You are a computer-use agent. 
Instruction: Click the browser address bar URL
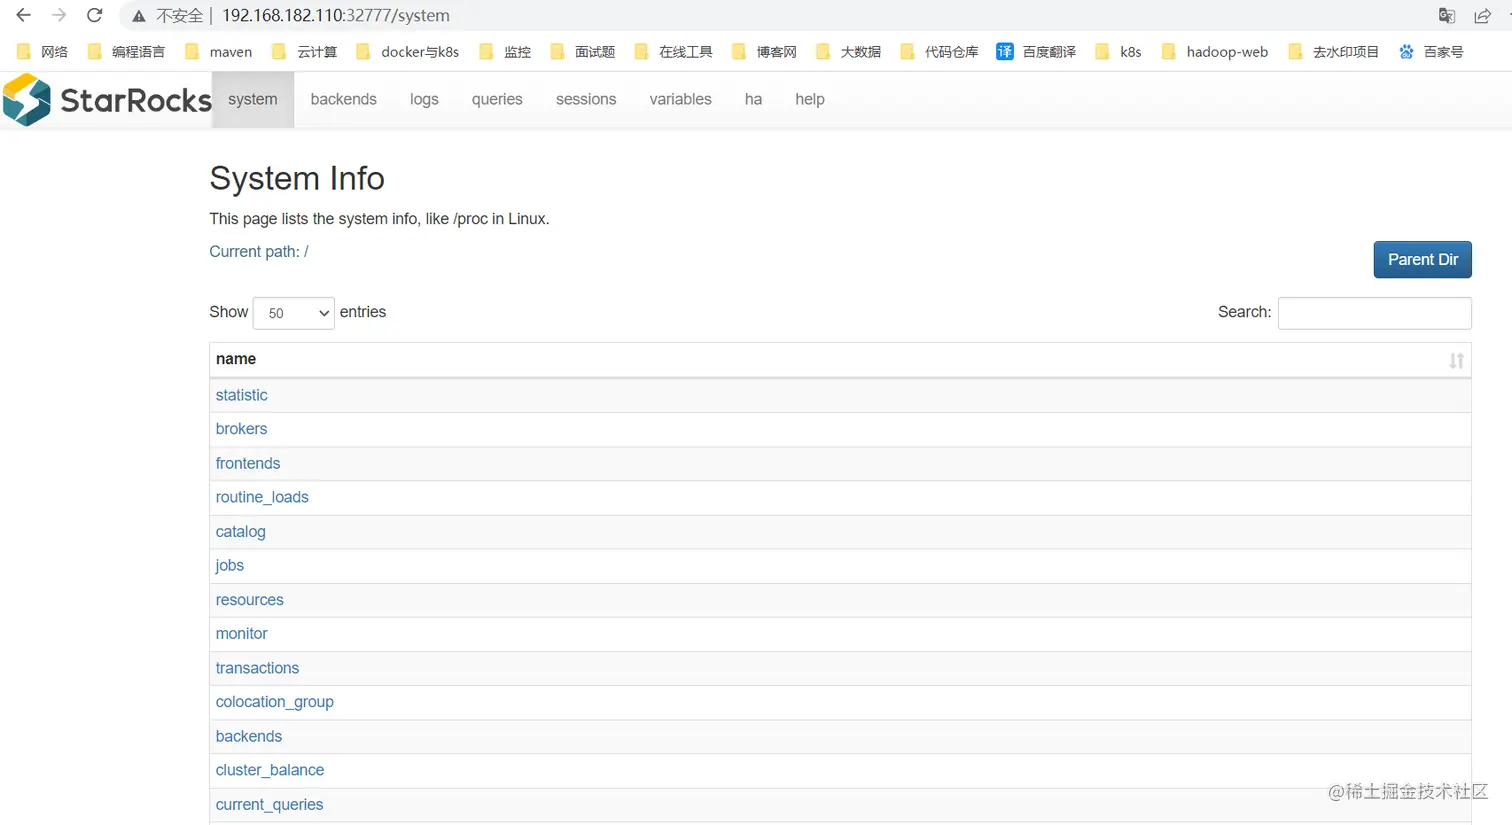(336, 16)
